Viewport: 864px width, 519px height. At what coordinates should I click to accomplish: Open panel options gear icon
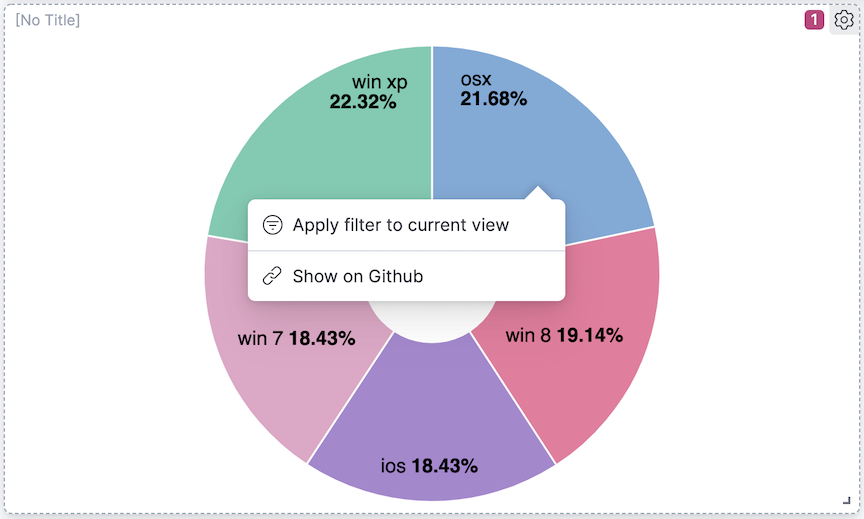click(x=843, y=20)
